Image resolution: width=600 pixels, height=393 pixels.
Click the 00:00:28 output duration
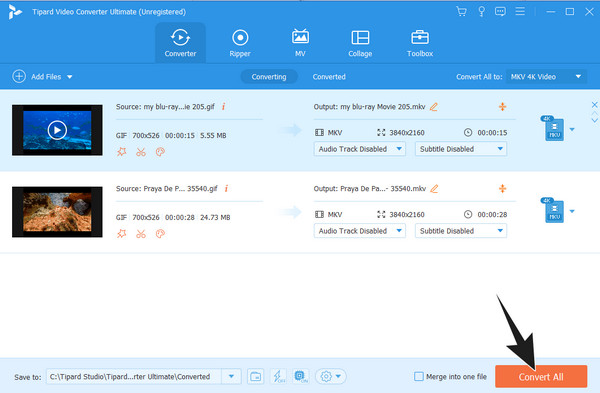click(492, 214)
